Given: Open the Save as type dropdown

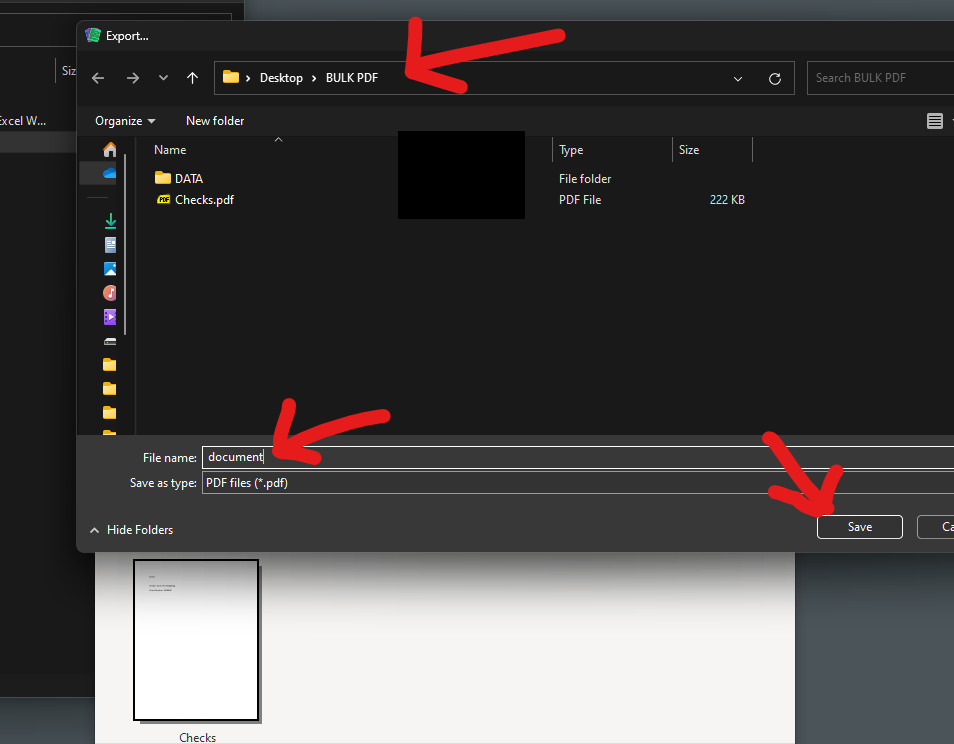Looking at the screenshot, I should (x=580, y=482).
